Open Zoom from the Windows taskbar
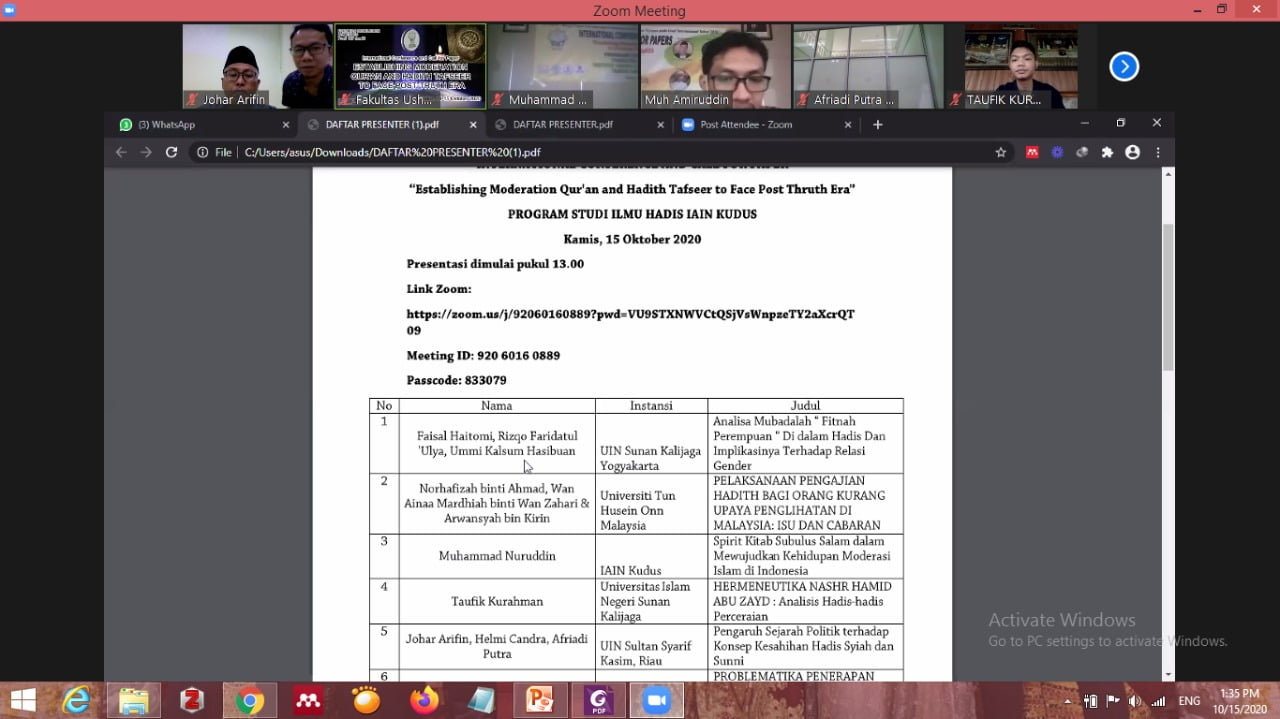Image resolution: width=1280 pixels, height=719 pixels. point(656,700)
